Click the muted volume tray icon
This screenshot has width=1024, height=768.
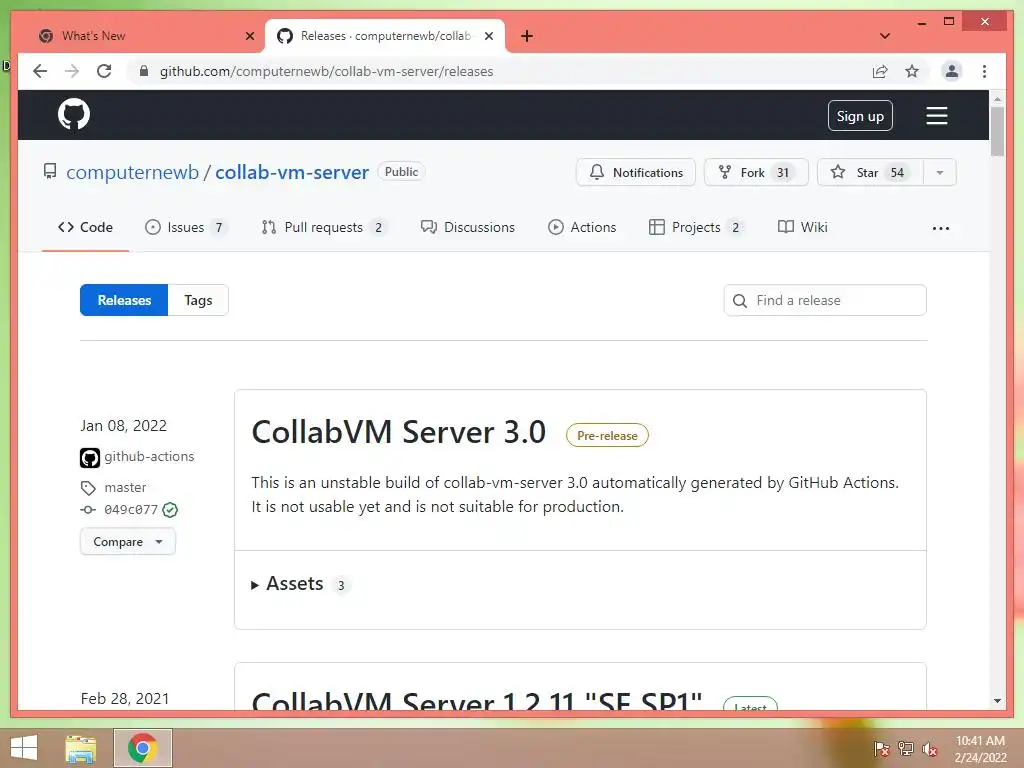pyautogui.click(x=930, y=748)
